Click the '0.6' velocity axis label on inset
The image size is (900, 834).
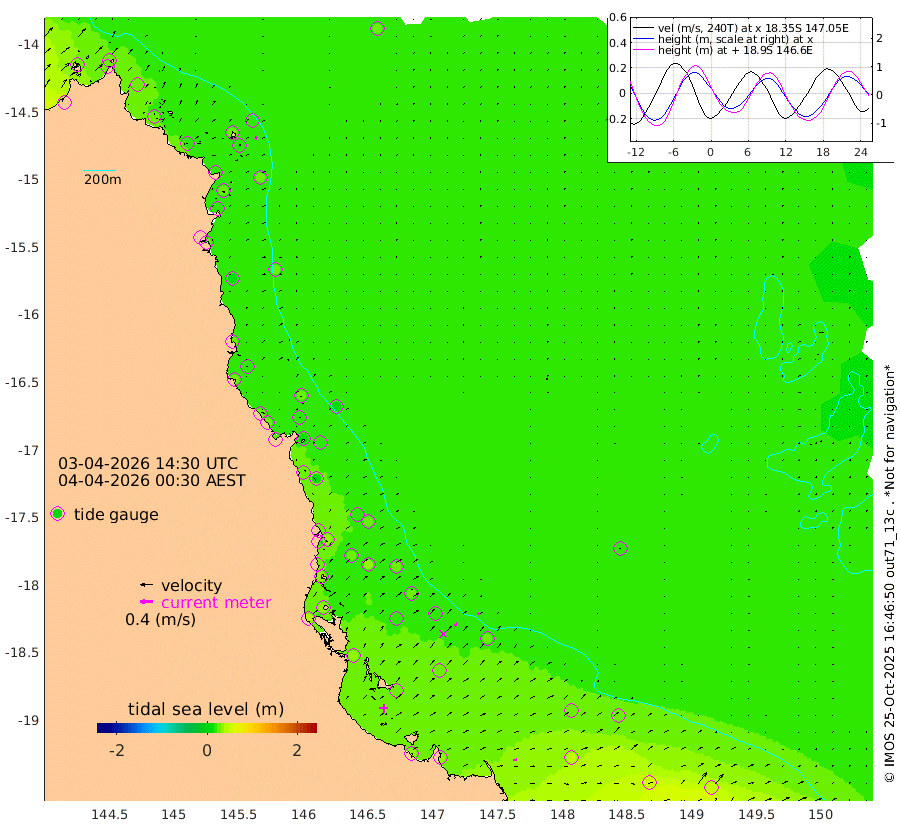pos(618,17)
